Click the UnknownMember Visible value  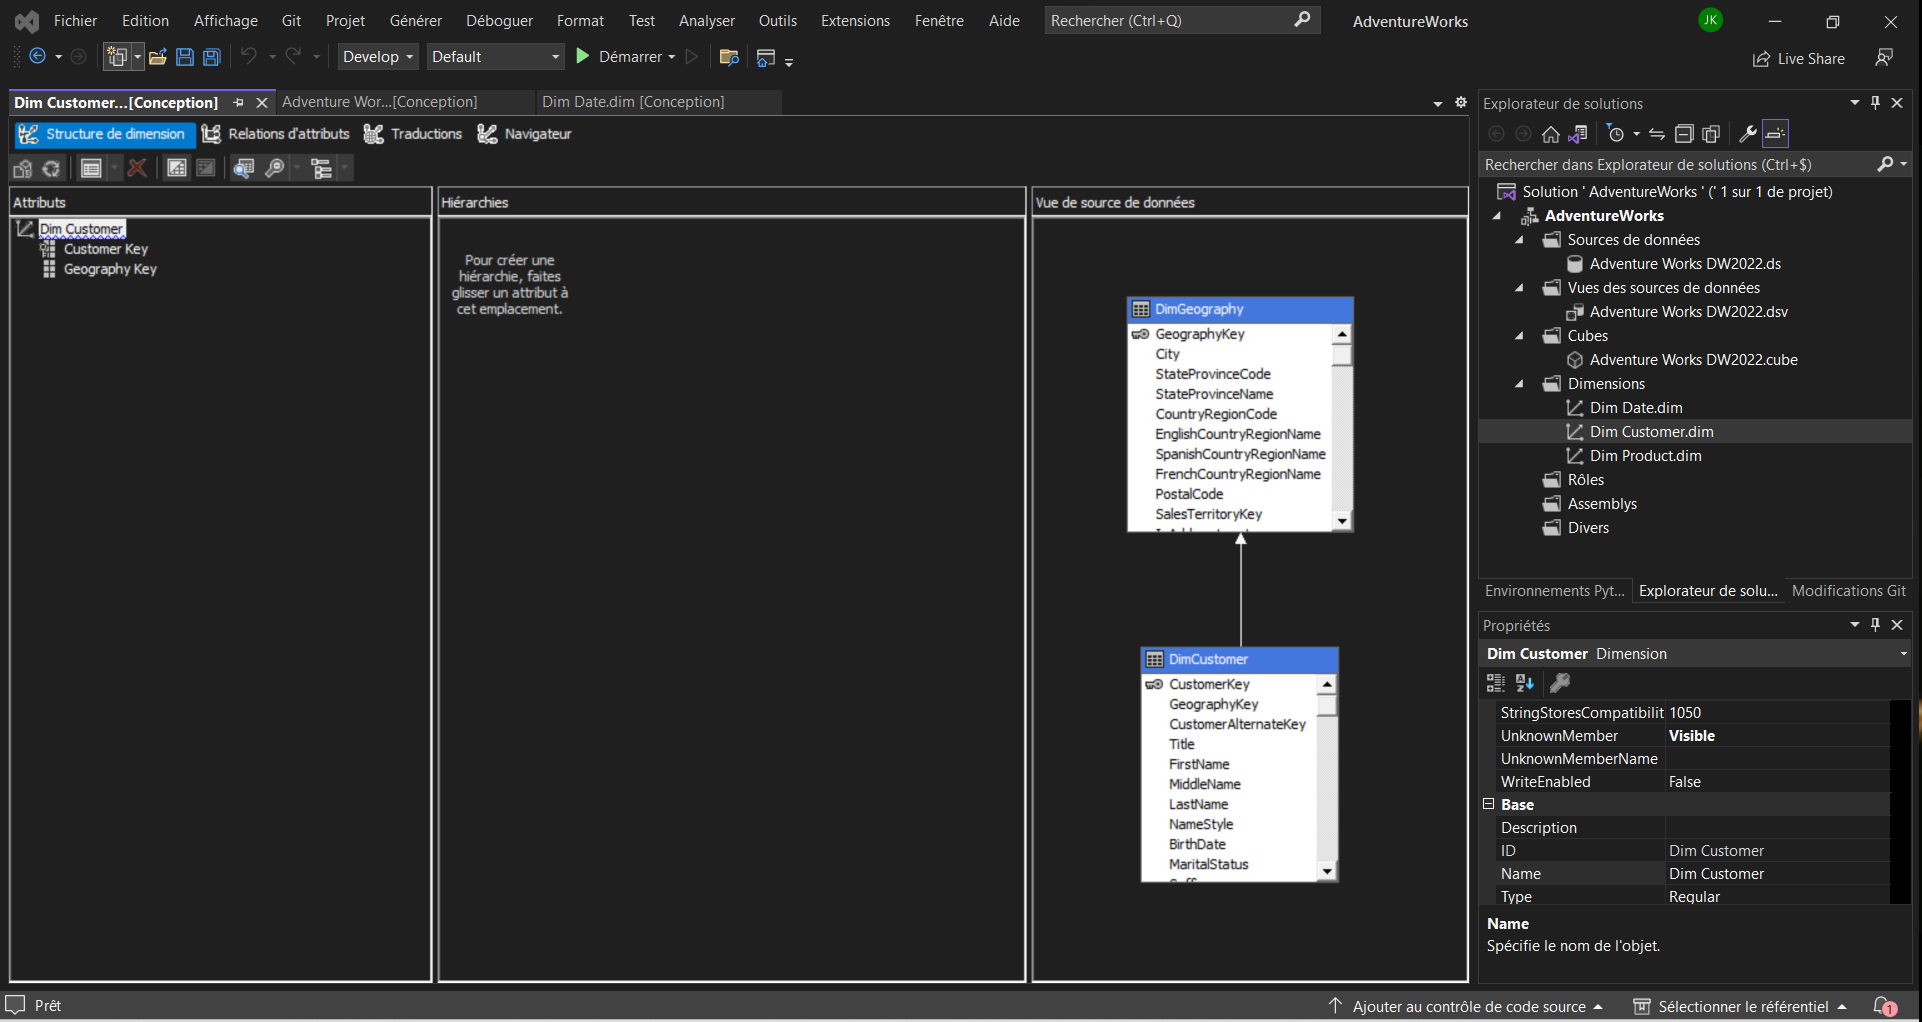(x=1777, y=736)
